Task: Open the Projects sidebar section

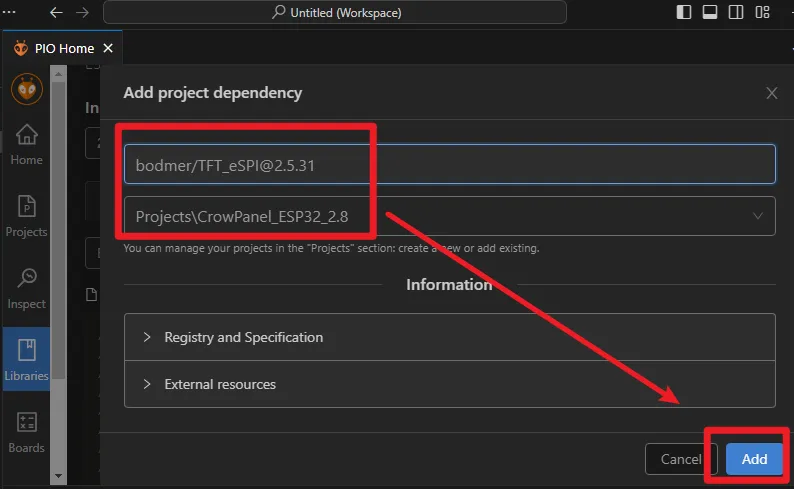Action: tap(26, 216)
